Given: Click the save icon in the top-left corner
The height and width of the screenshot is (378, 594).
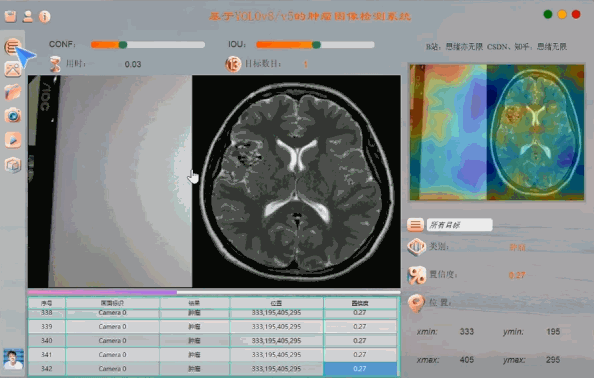Looking at the screenshot, I should pos(11,16).
